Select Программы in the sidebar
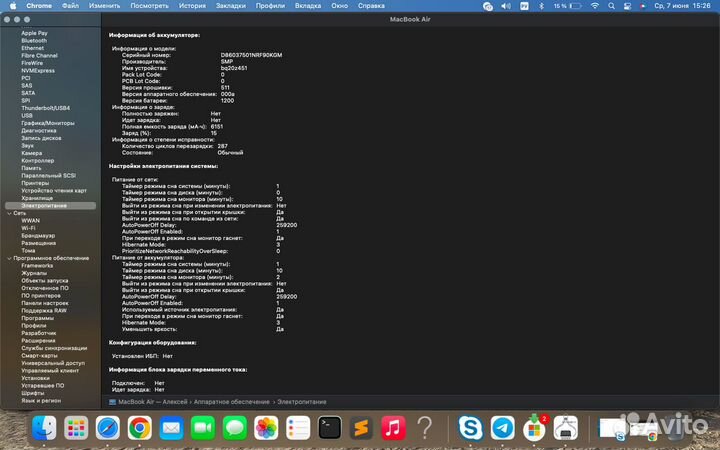The image size is (720, 450). pos(37,318)
